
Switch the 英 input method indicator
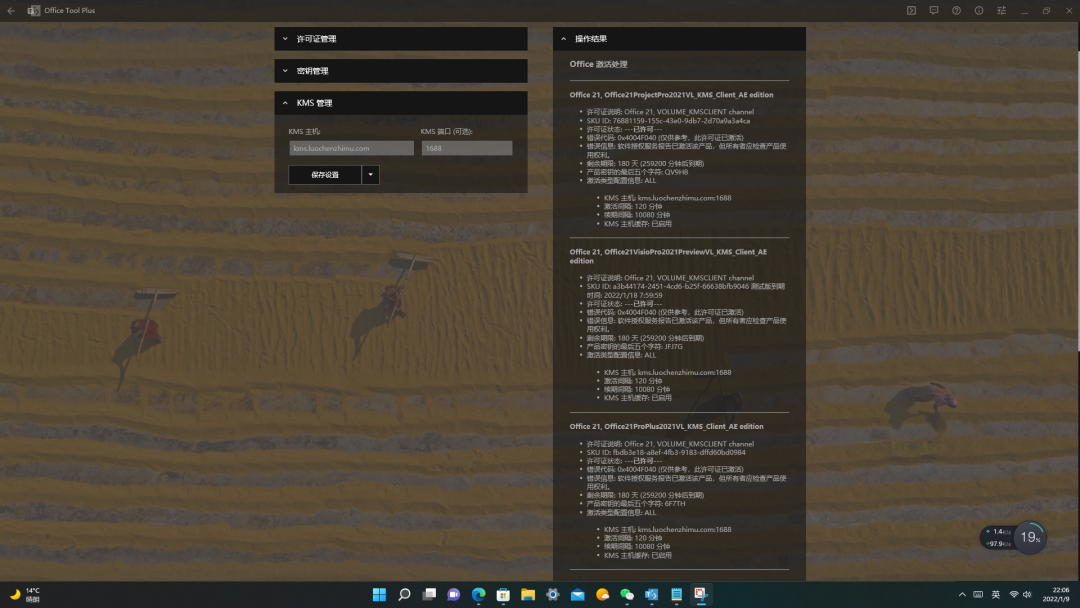[996, 594]
